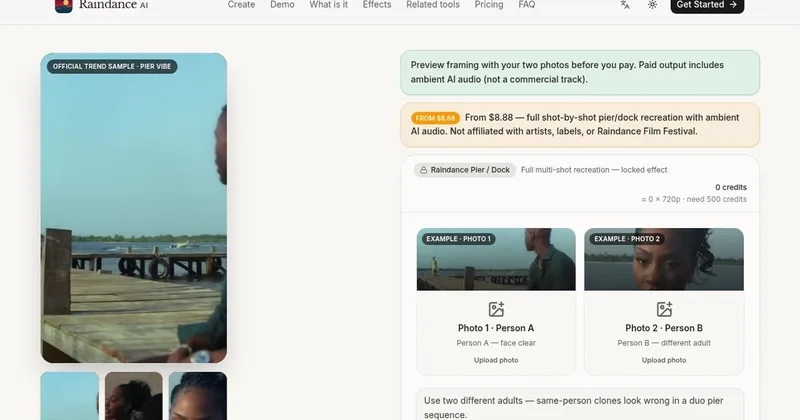Select the first sky thumbnail below the sample
The height and width of the screenshot is (420, 800).
tap(69, 396)
